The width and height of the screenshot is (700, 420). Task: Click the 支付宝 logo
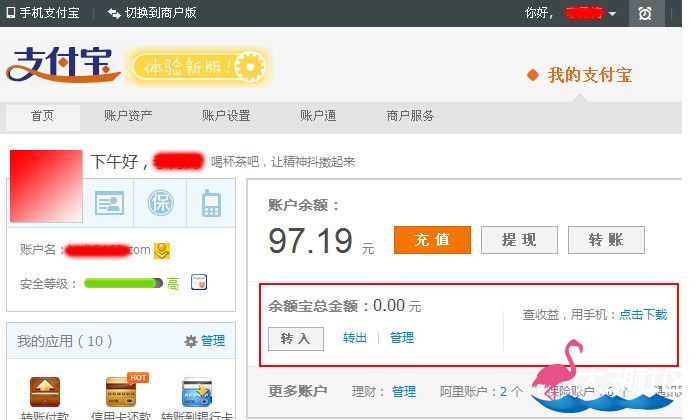click(x=62, y=65)
